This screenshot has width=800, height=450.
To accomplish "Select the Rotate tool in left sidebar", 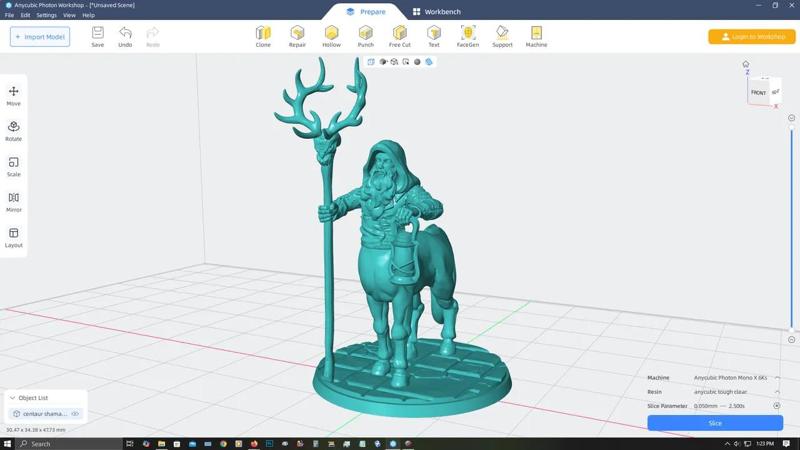I will (x=14, y=131).
